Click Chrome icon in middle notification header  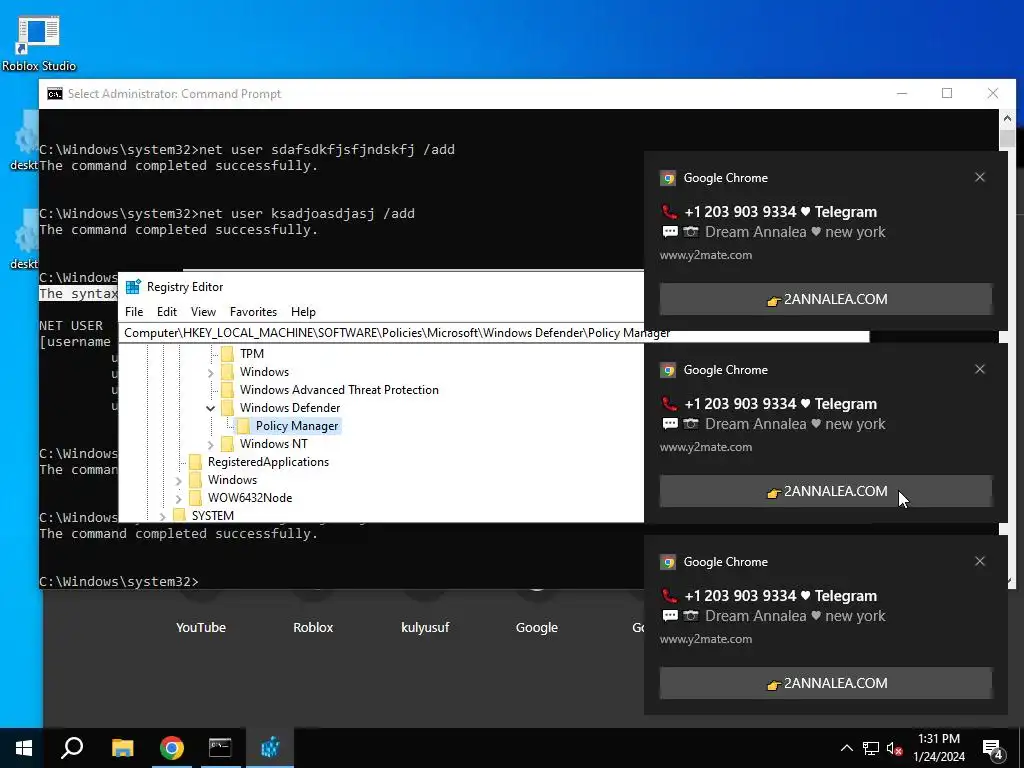tap(667, 370)
